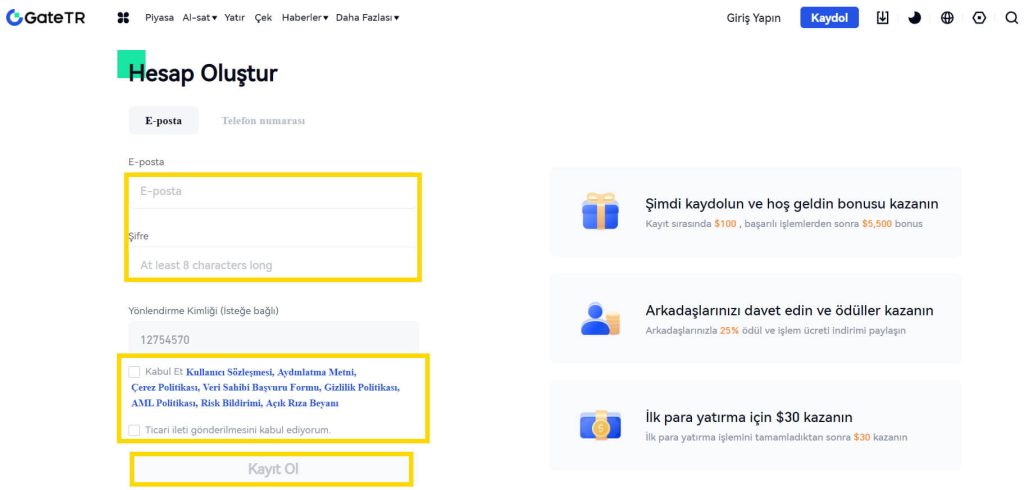Focus the Yönlendirme Kimliği field
1024x490 pixels.
pos(274,339)
